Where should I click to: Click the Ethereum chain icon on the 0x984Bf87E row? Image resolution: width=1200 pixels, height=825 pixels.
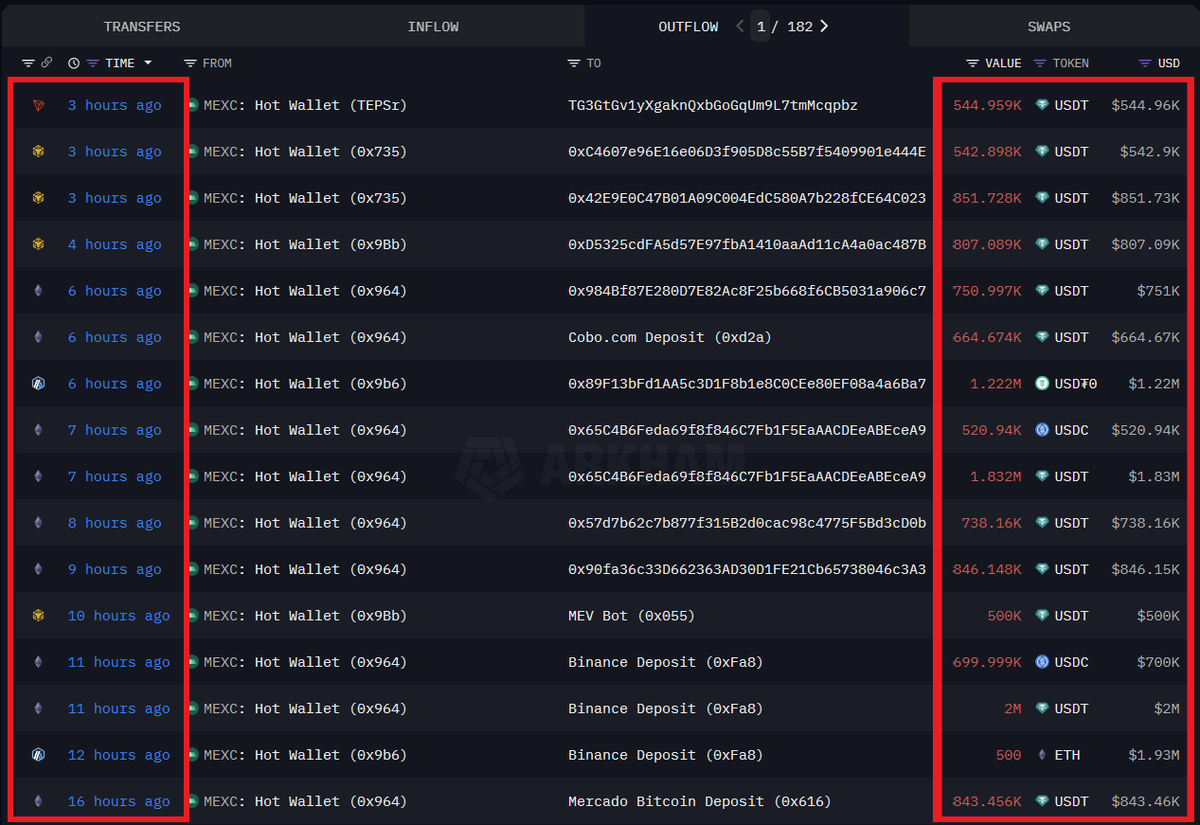(x=39, y=291)
